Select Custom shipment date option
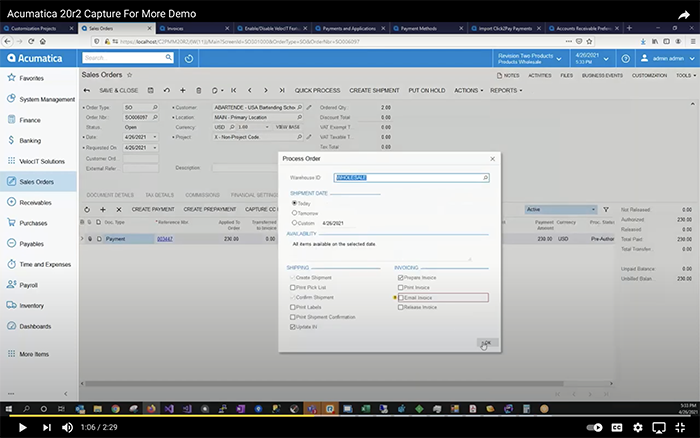Viewport: 700px width, 438px height. [x=294, y=223]
